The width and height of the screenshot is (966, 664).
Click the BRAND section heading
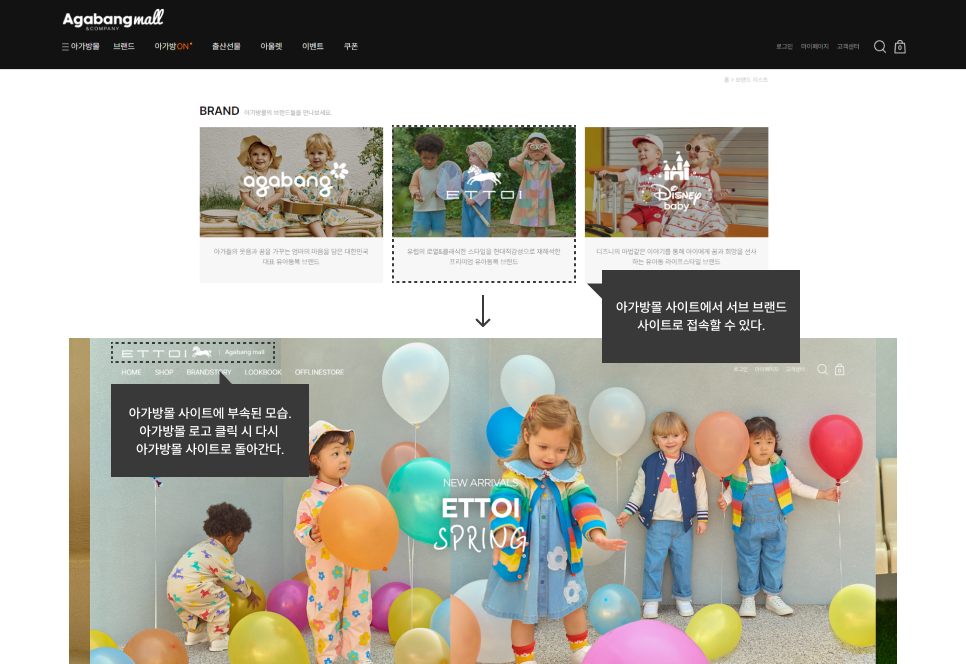[219, 111]
